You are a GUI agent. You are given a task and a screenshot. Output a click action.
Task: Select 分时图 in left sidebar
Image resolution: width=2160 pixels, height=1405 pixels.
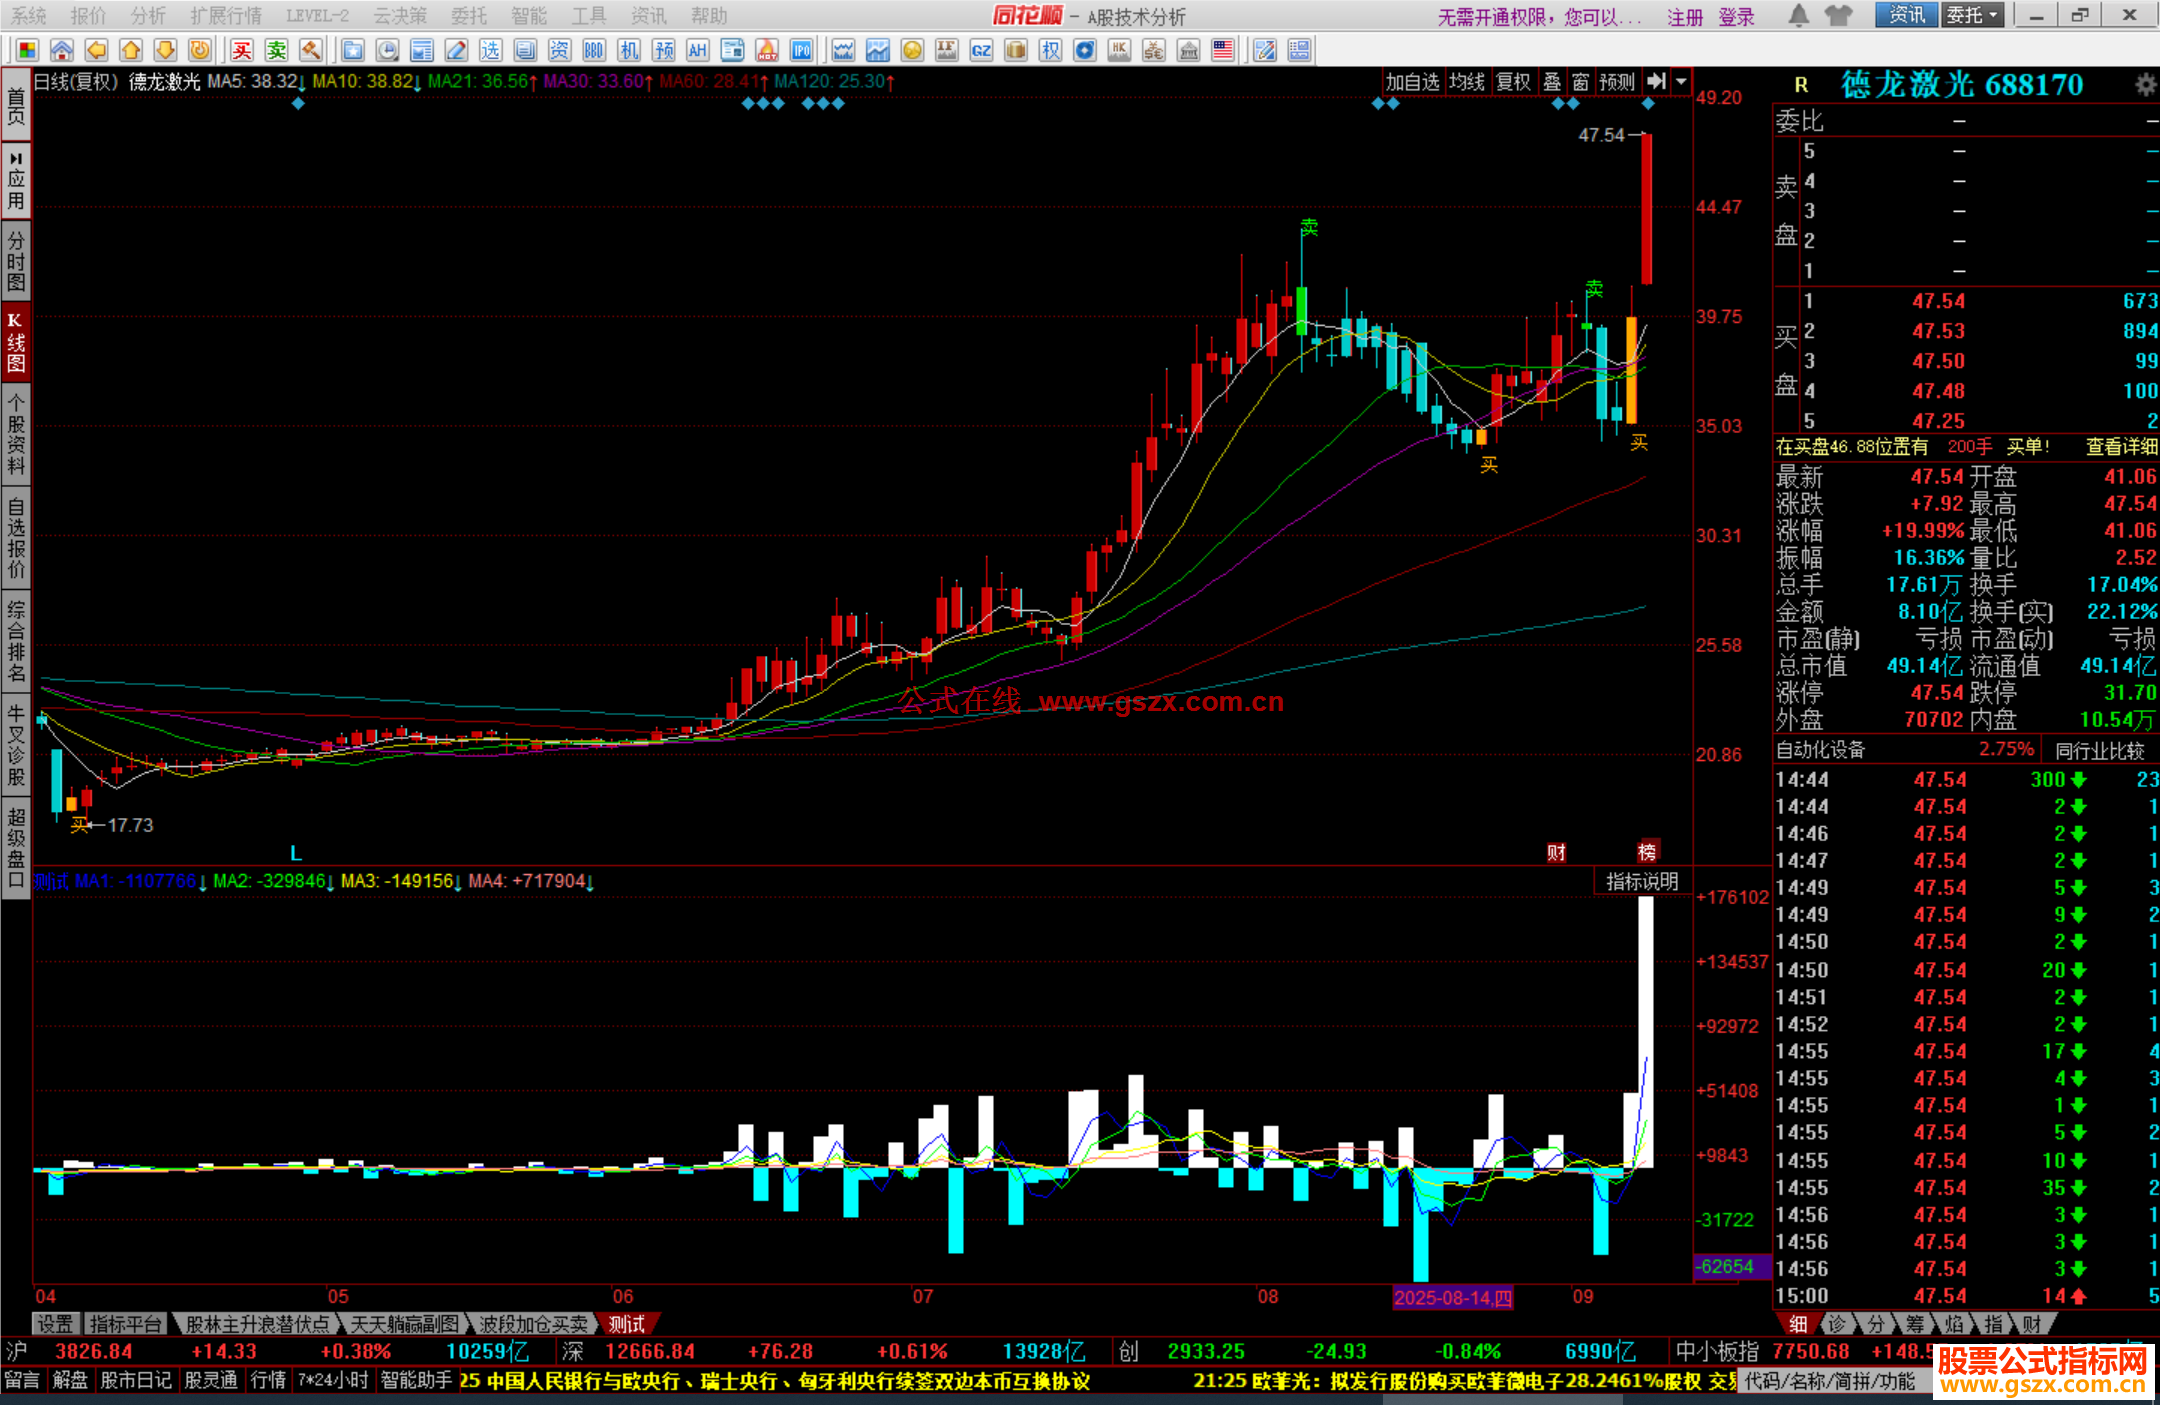click(16, 260)
